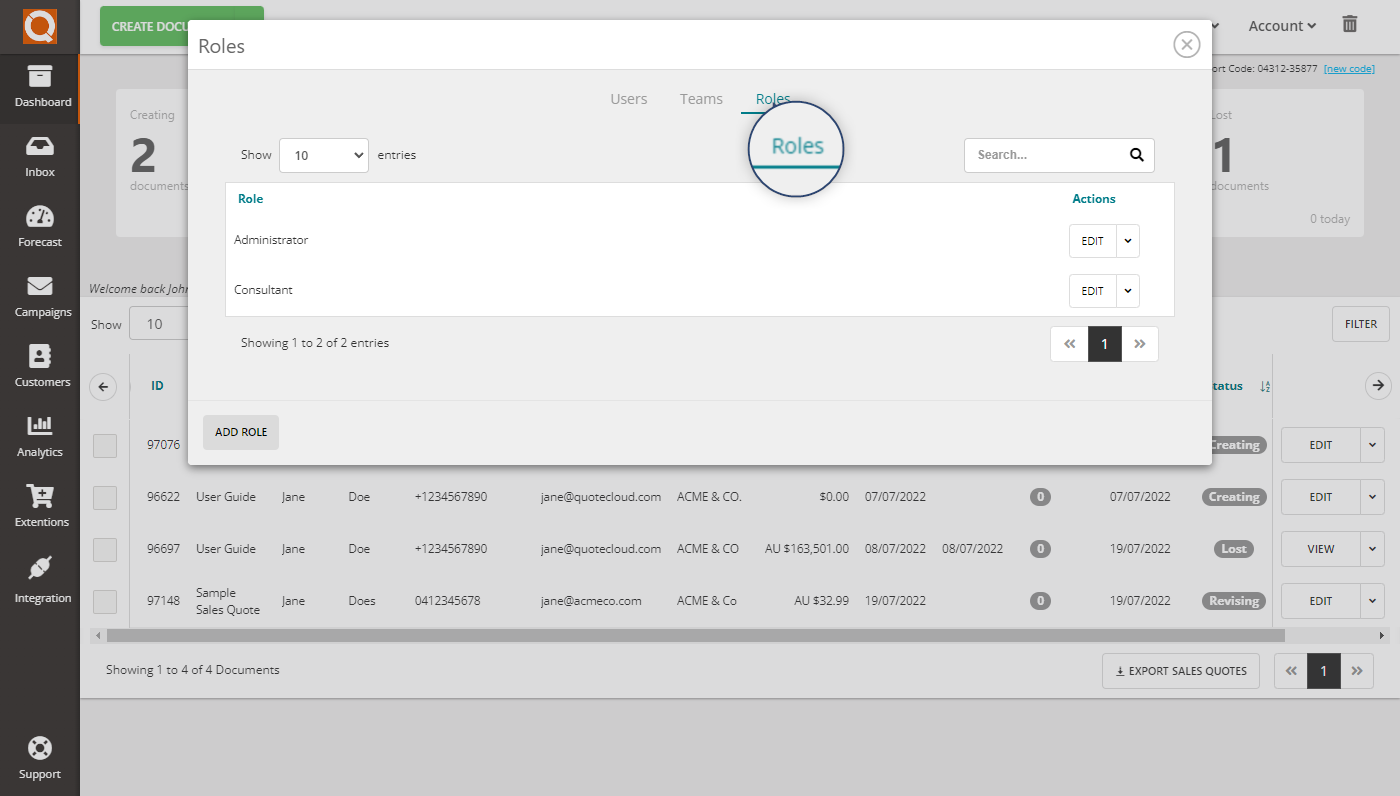Go to Campaigns envelope icon
This screenshot has height=796, width=1400.
pyautogui.click(x=40, y=287)
